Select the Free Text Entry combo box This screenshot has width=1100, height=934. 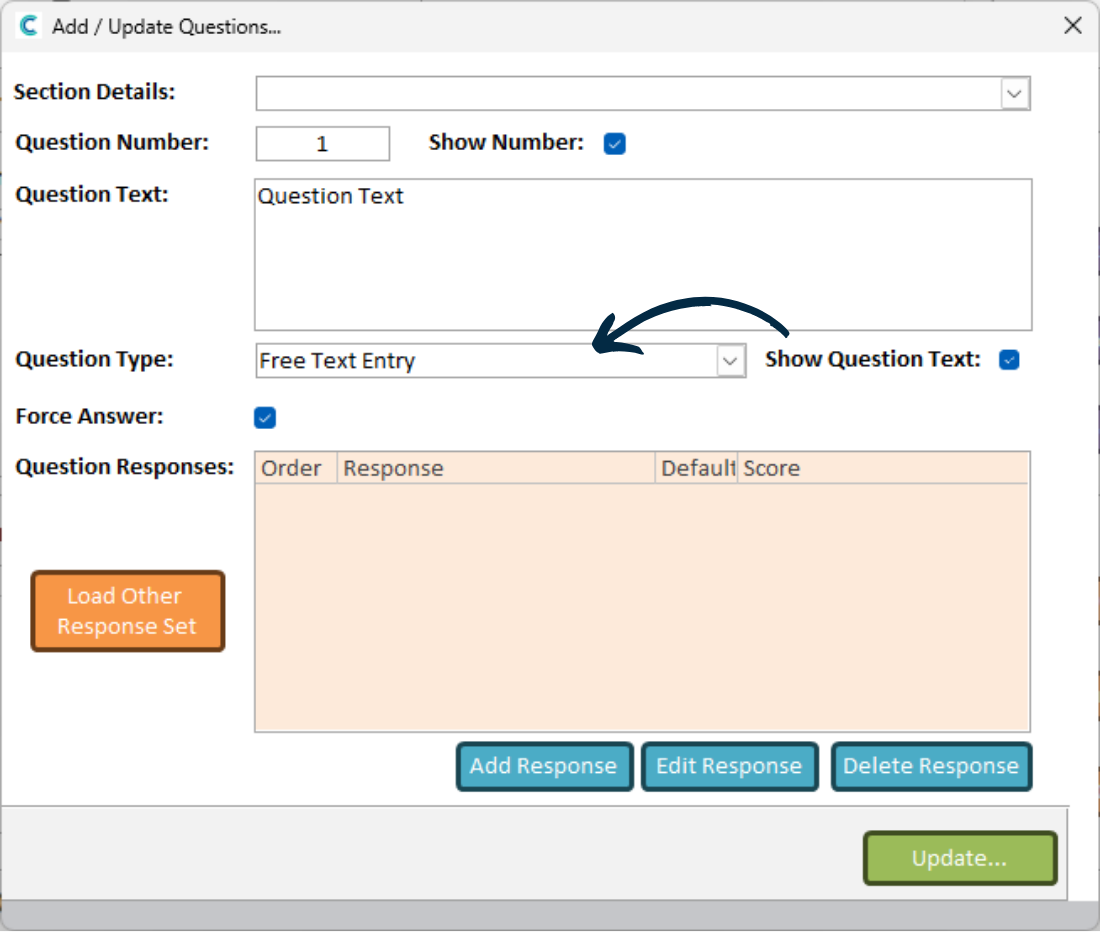tap(501, 361)
